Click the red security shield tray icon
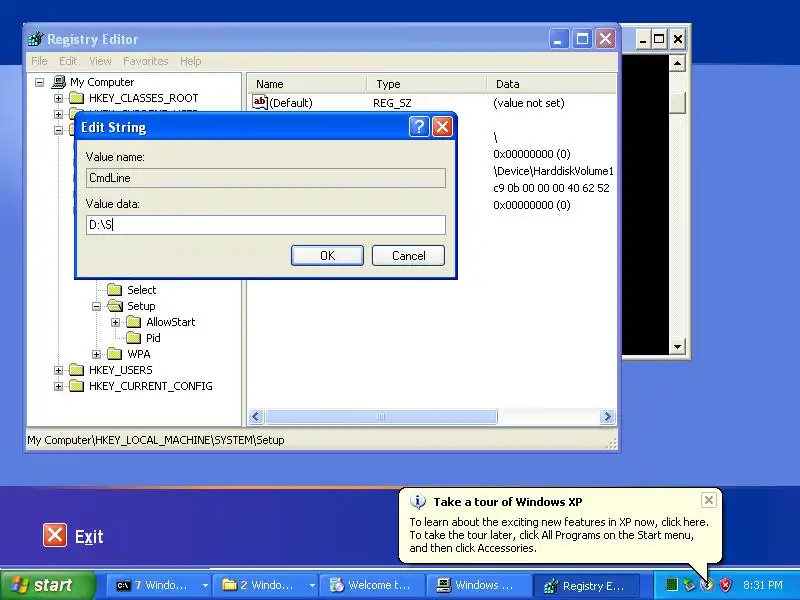This screenshot has height=600, width=800. (x=725, y=585)
